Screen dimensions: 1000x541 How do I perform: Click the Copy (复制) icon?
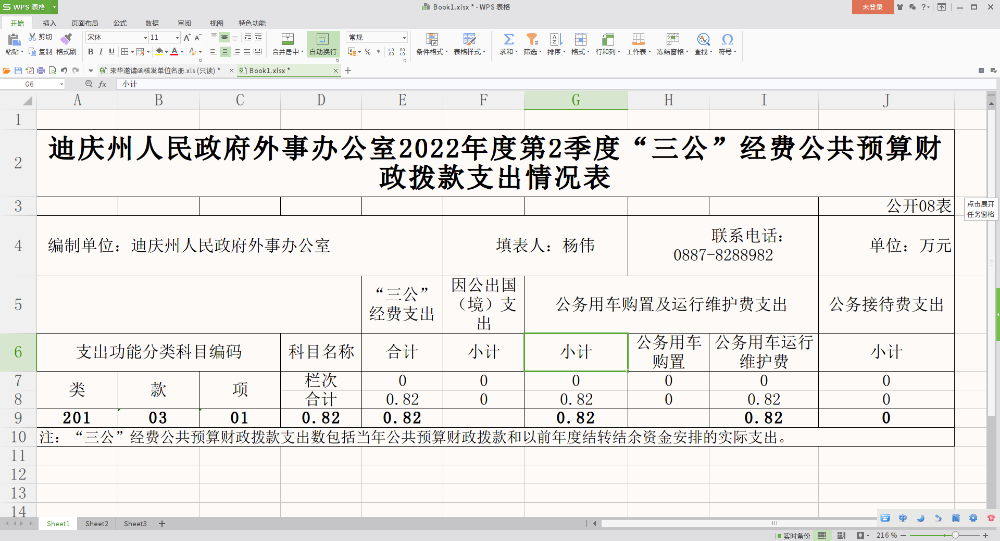point(33,52)
